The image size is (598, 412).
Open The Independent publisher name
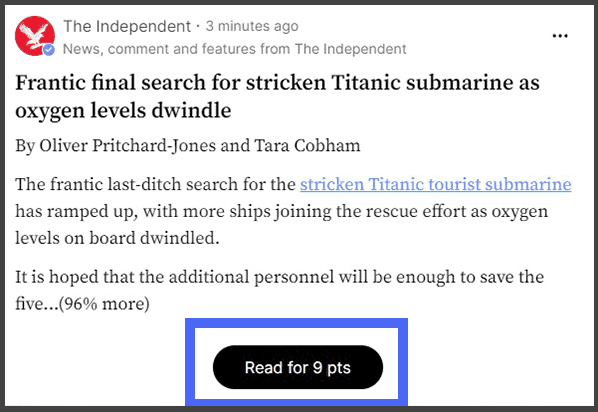click(x=127, y=26)
